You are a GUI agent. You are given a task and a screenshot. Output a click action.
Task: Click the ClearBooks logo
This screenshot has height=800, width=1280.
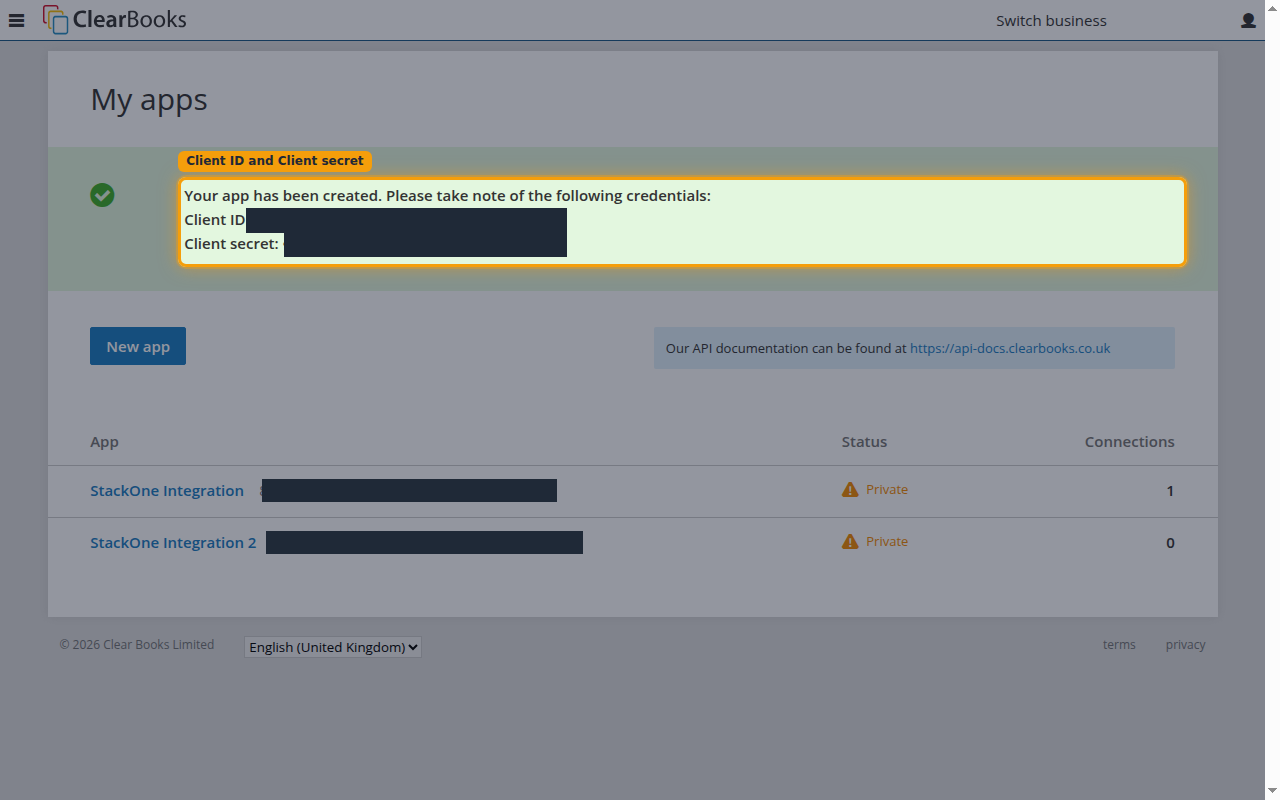[114, 19]
